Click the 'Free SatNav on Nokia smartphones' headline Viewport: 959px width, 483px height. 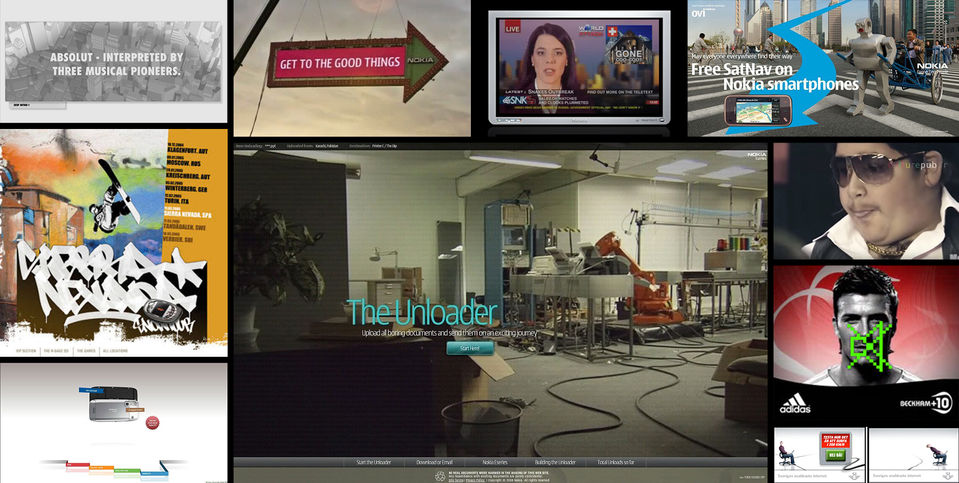pyautogui.click(x=774, y=76)
